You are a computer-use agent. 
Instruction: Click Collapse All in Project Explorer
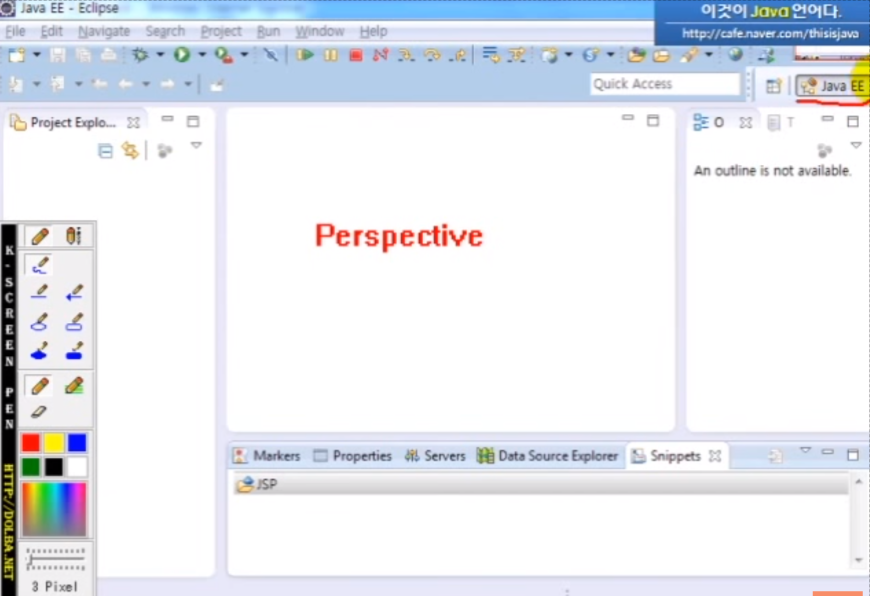coord(105,150)
